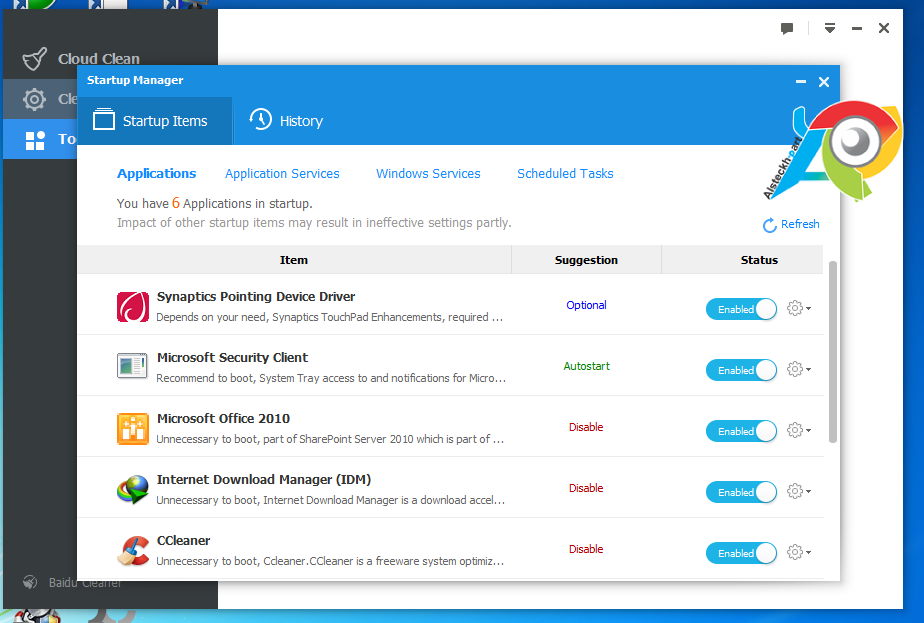Open gear options for CCleaner

point(798,552)
